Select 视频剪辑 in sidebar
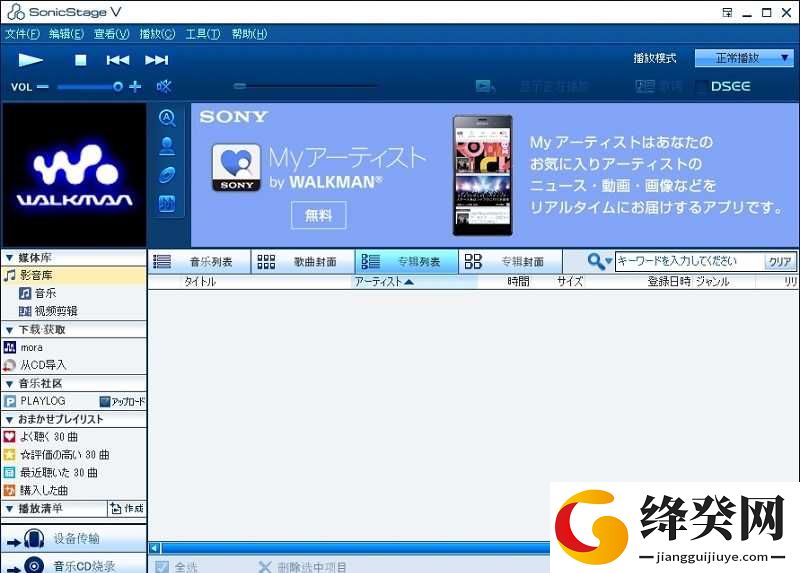Image resolution: width=800 pixels, height=573 pixels. pyautogui.click(x=48, y=311)
